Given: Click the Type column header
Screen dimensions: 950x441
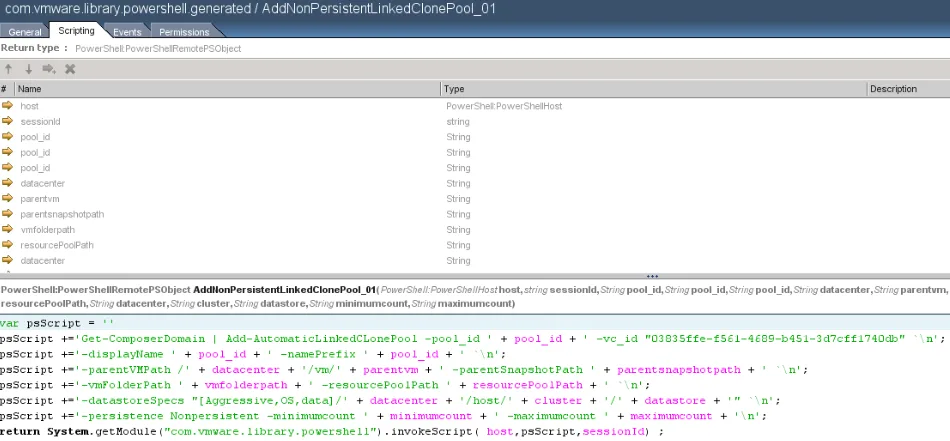Looking at the screenshot, I should 654,88.
